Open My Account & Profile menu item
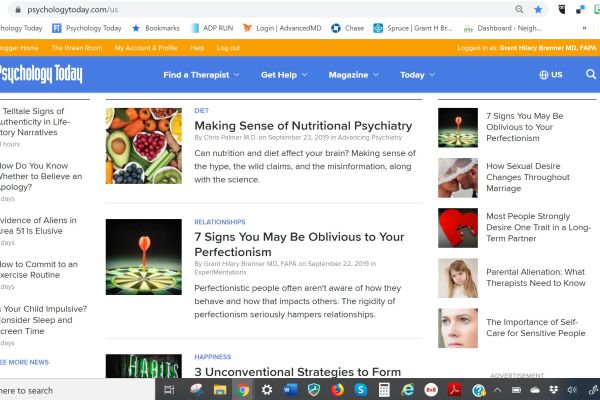Image resolution: width=600 pixels, height=400 pixels. (146, 48)
